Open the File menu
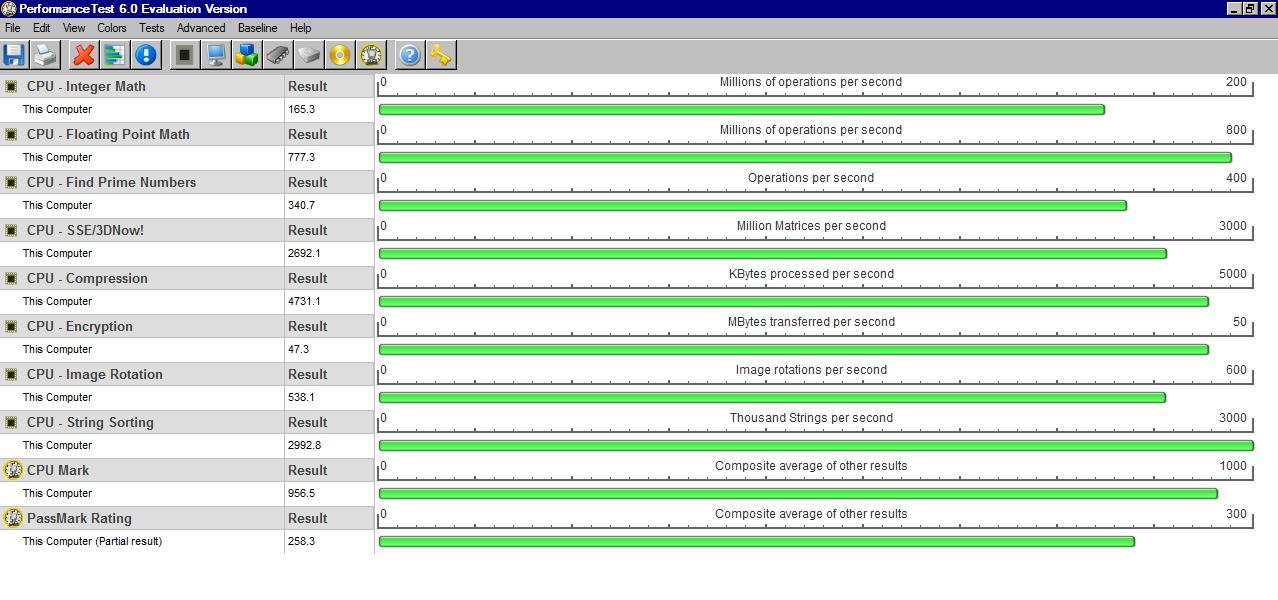 point(13,28)
